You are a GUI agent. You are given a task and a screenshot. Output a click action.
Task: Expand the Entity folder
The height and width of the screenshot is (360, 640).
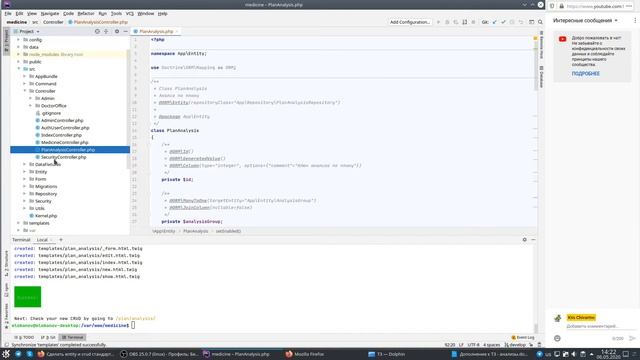(x=24, y=172)
